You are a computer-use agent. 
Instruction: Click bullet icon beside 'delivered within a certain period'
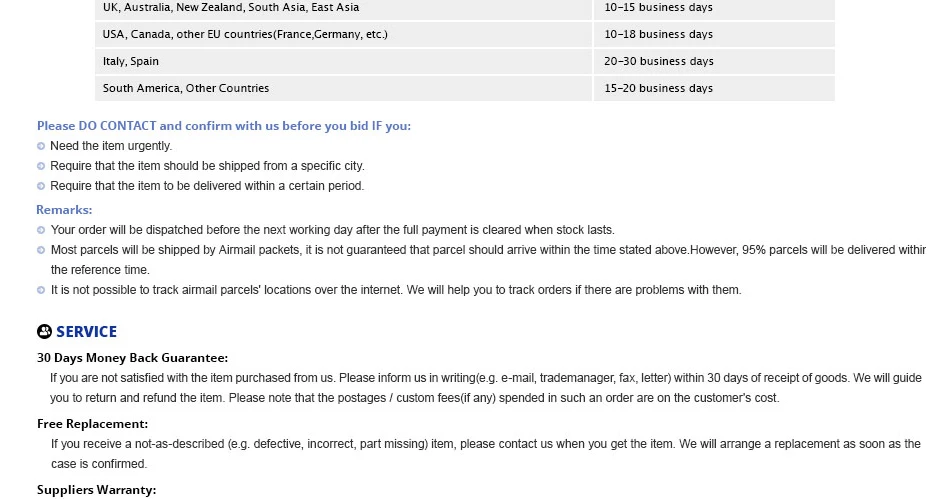[41, 186]
